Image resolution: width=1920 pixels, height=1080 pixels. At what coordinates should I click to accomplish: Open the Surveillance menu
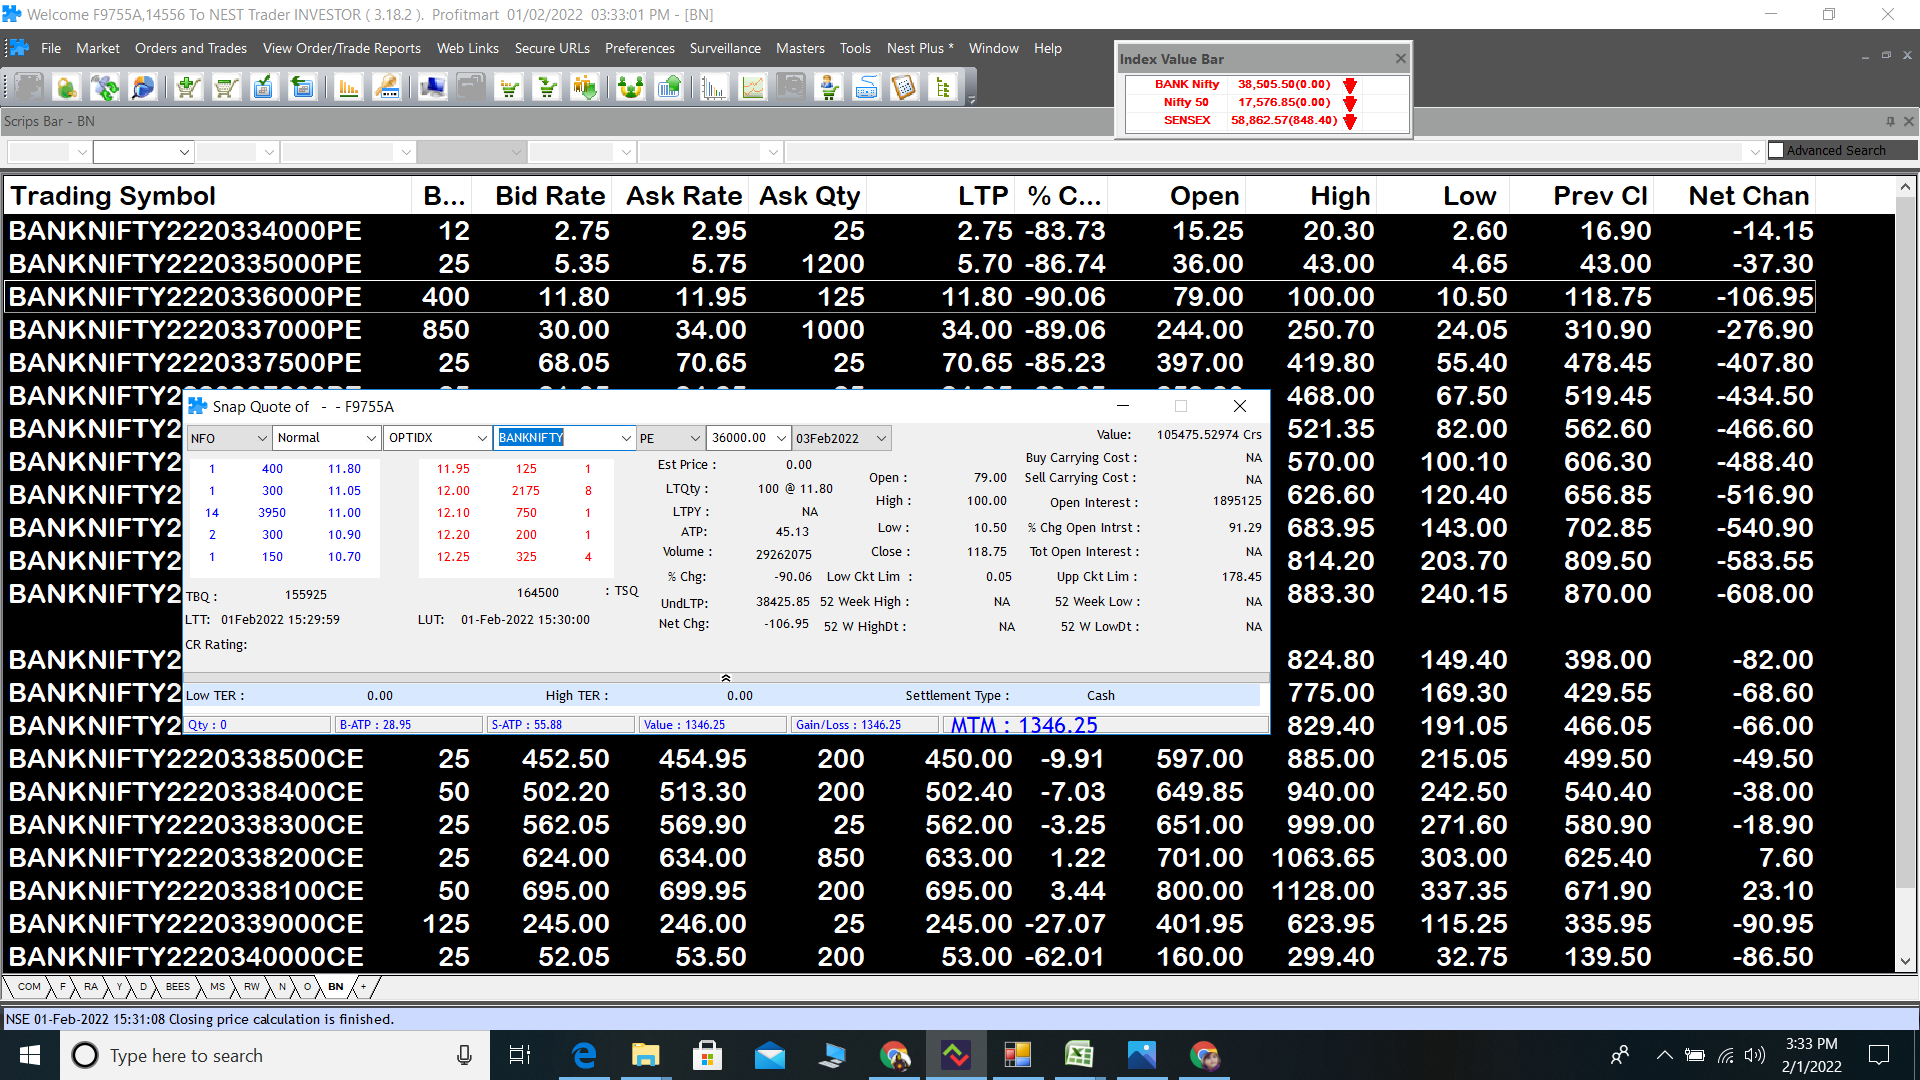click(725, 48)
